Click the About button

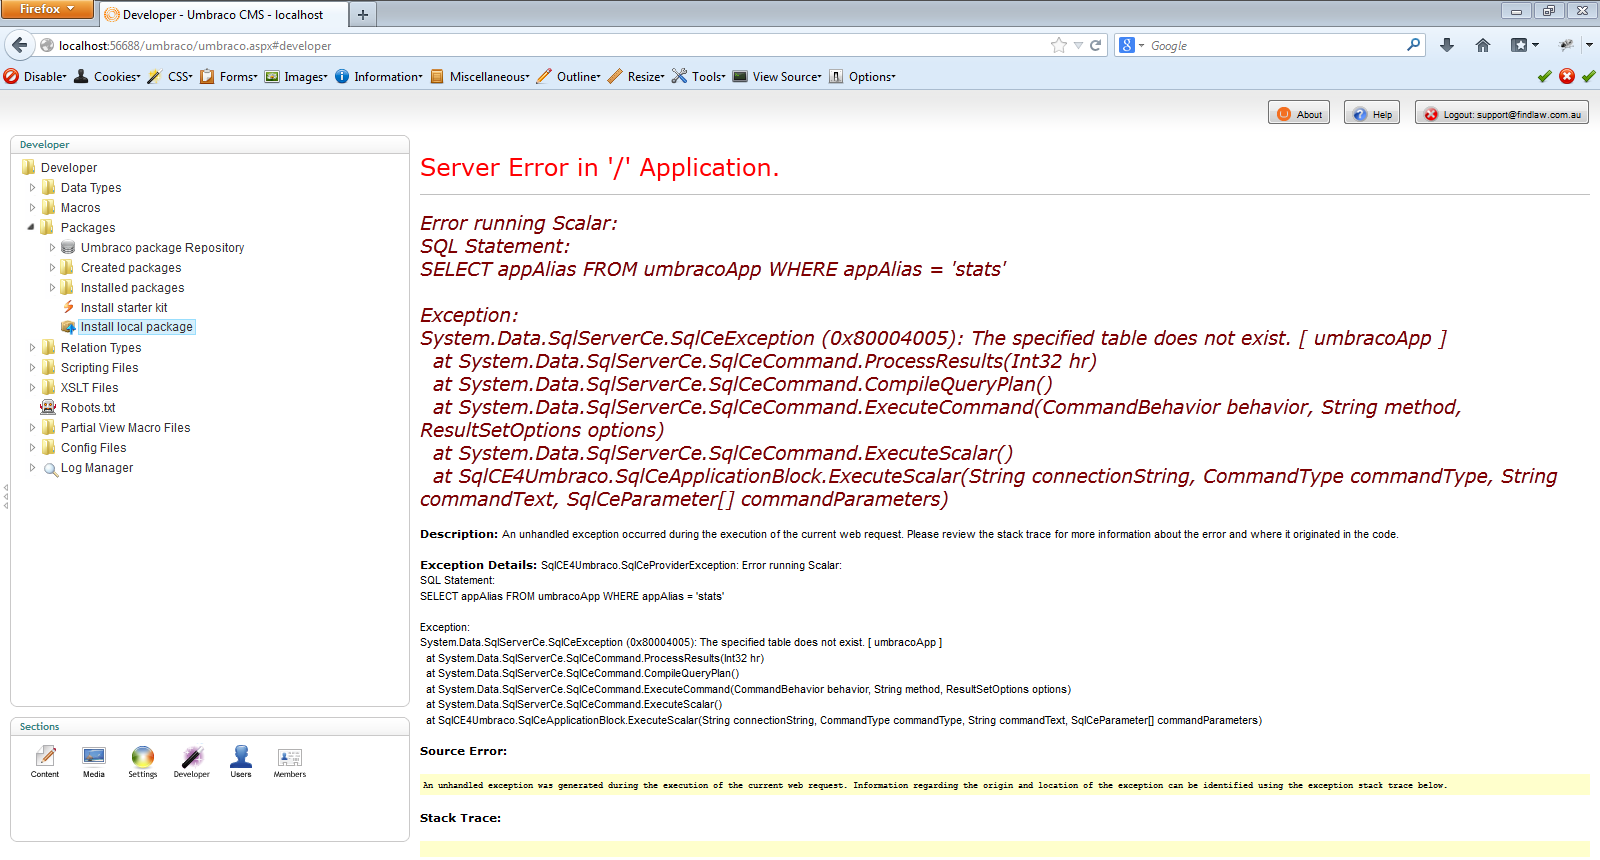pos(1299,113)
